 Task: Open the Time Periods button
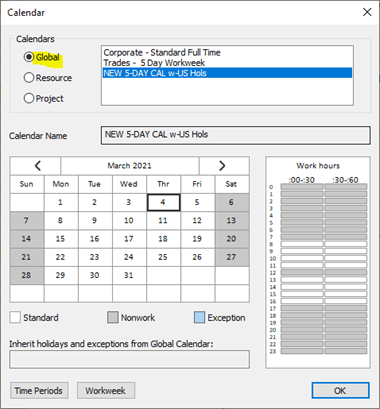click(x=39, y=390)
